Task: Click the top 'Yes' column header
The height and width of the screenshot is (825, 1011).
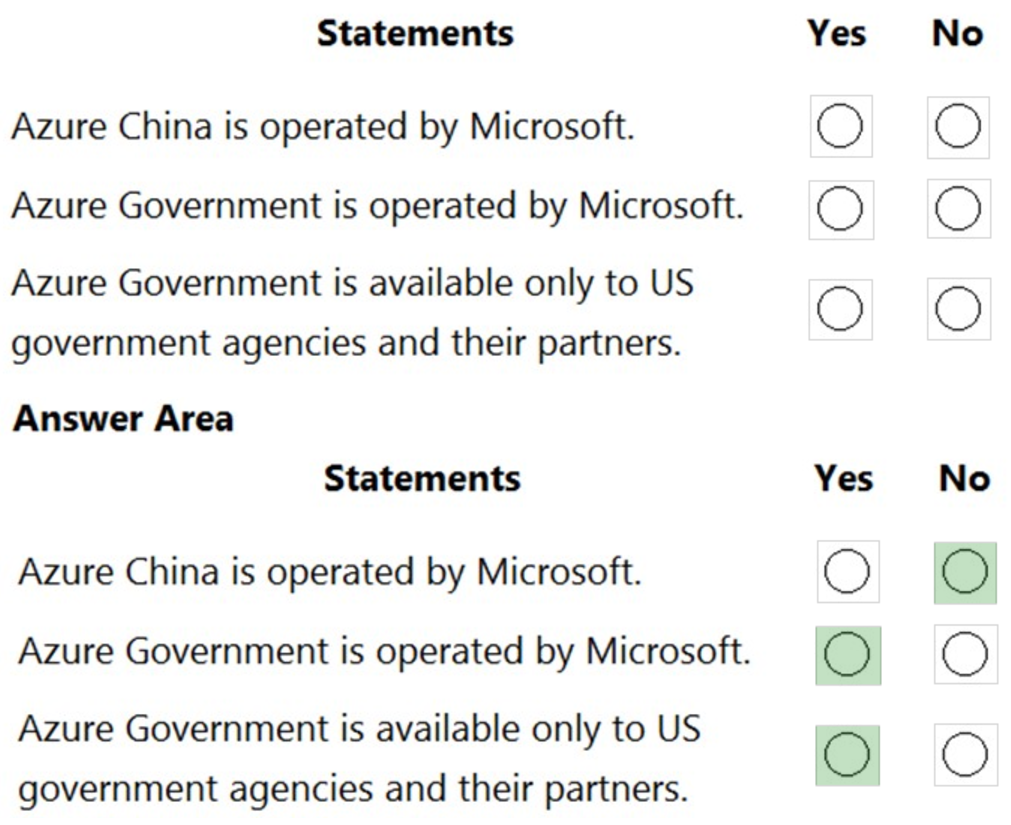Action: pos(840,33)
